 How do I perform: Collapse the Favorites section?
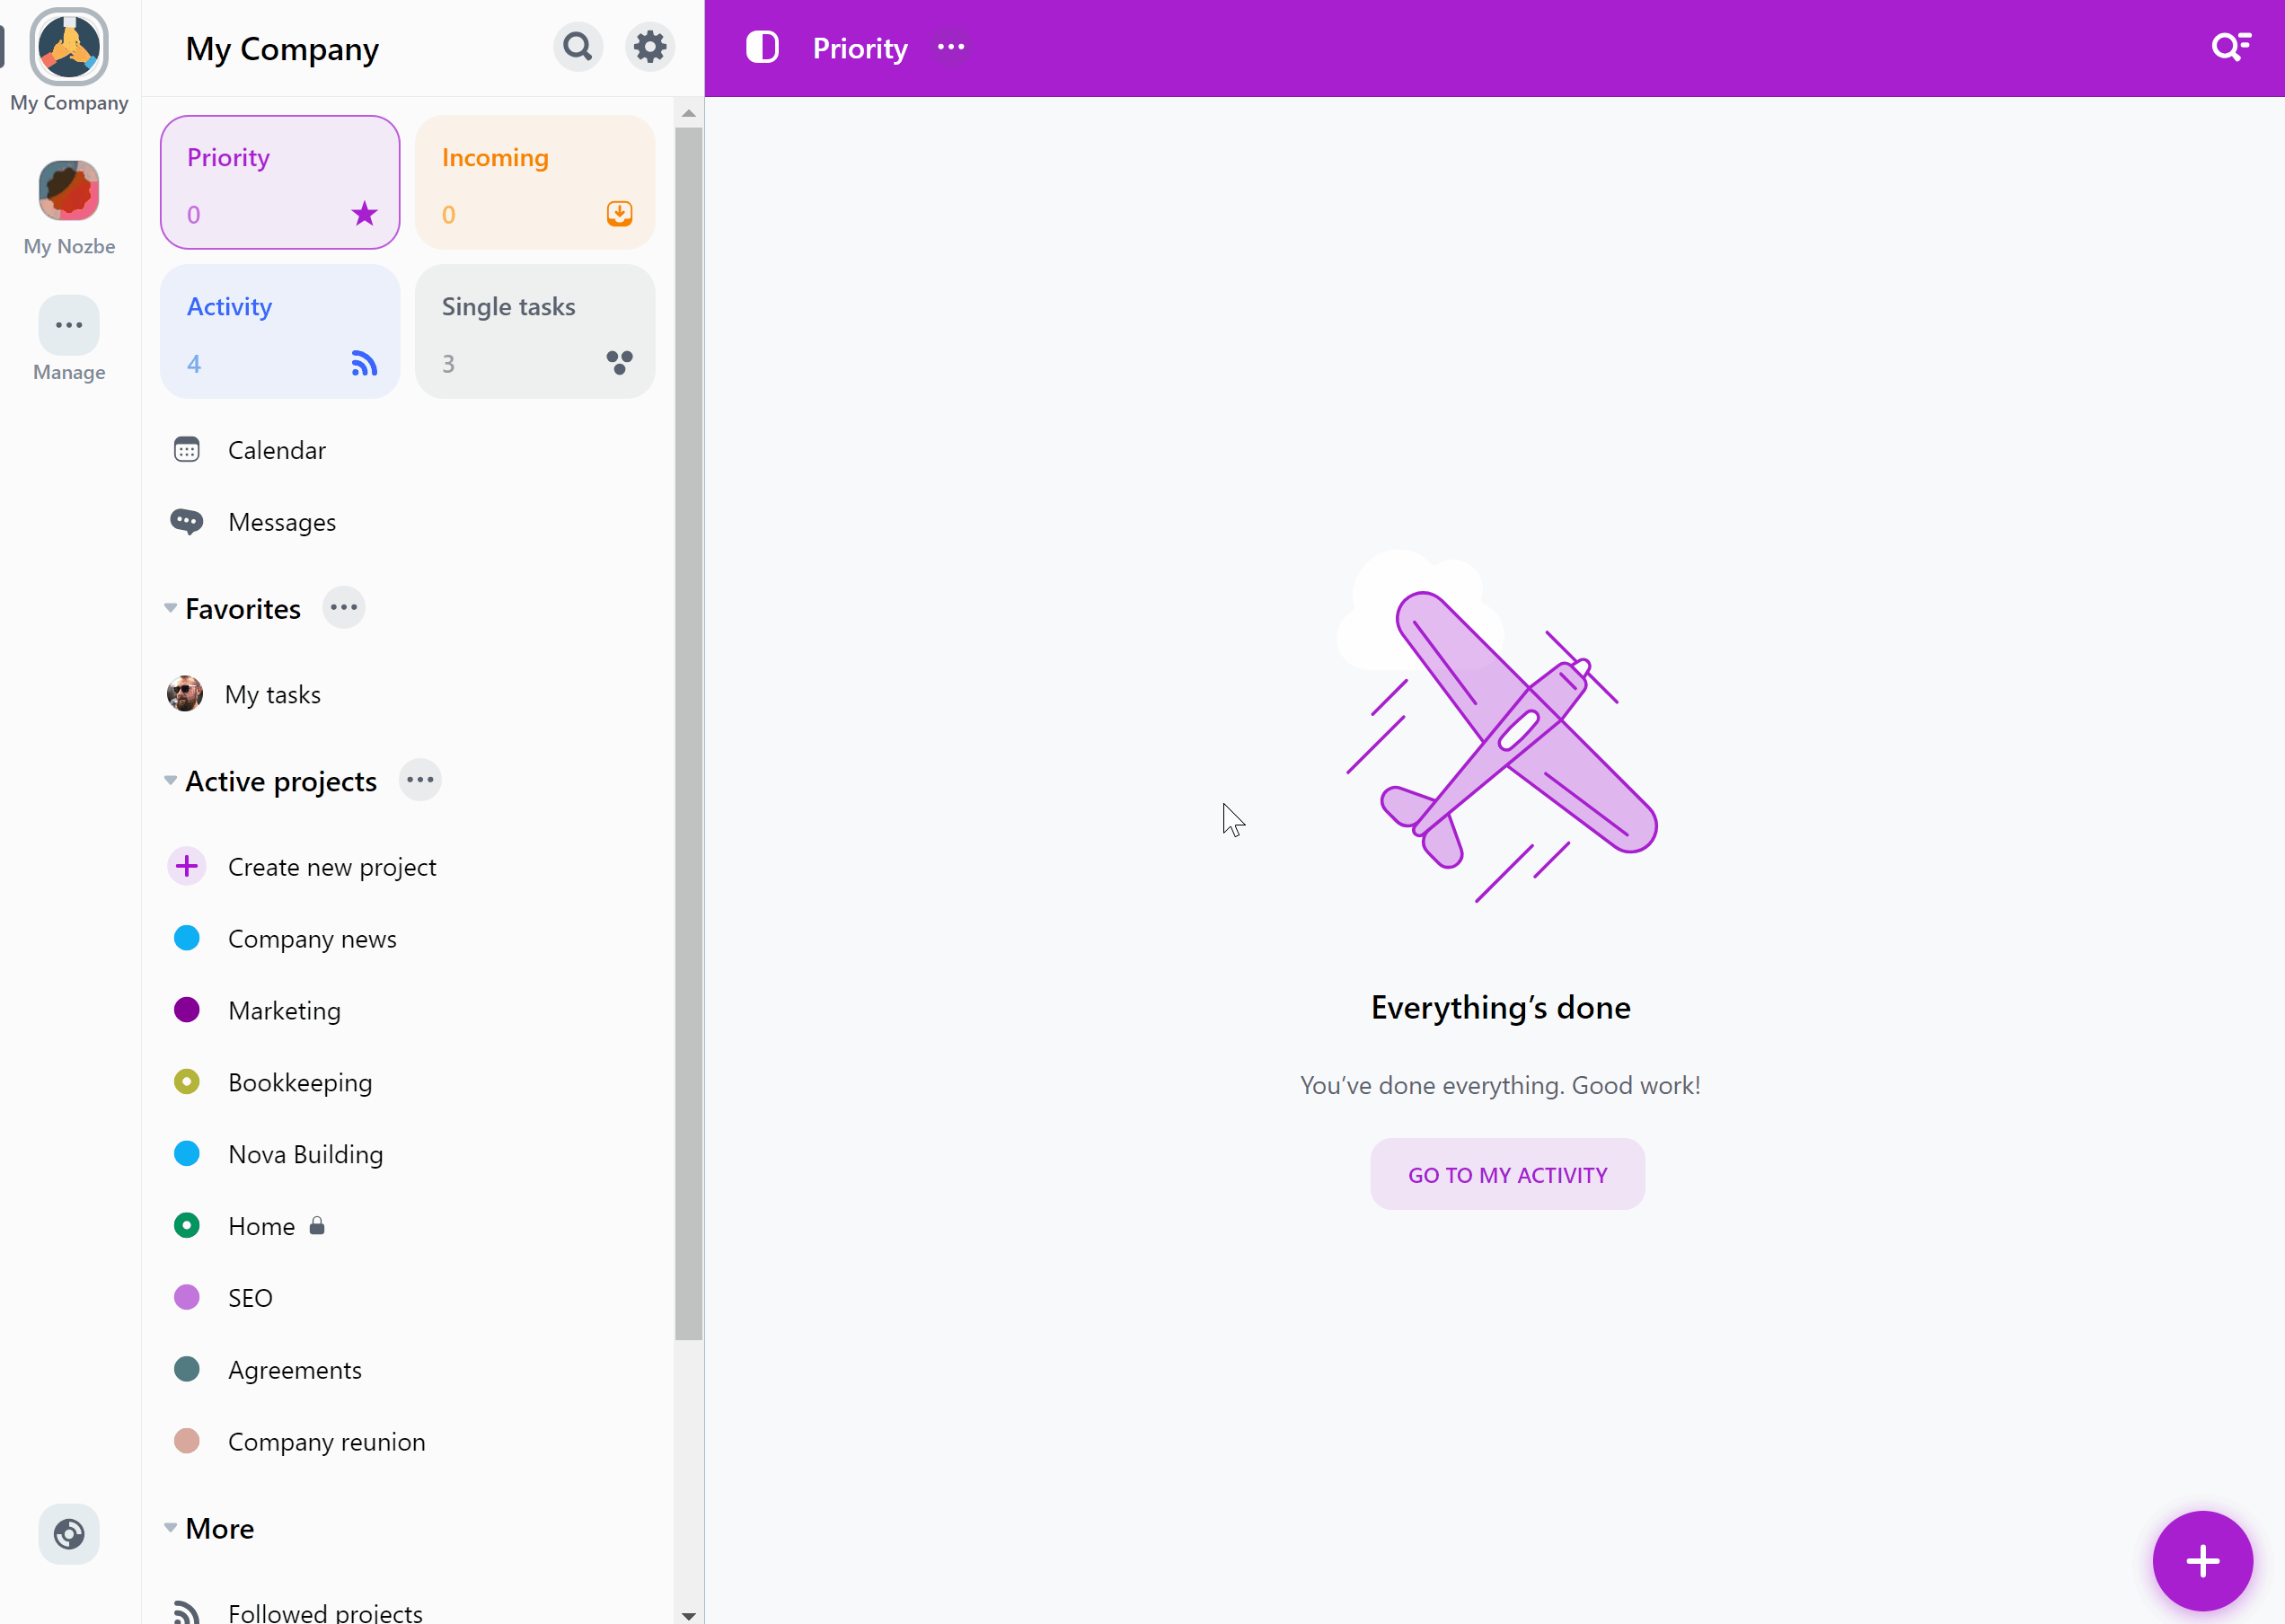[171, 608]
